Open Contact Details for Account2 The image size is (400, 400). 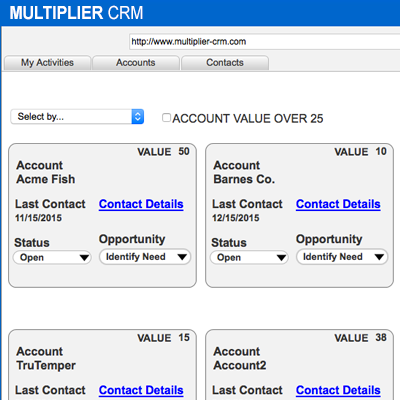tap(338, 390)
